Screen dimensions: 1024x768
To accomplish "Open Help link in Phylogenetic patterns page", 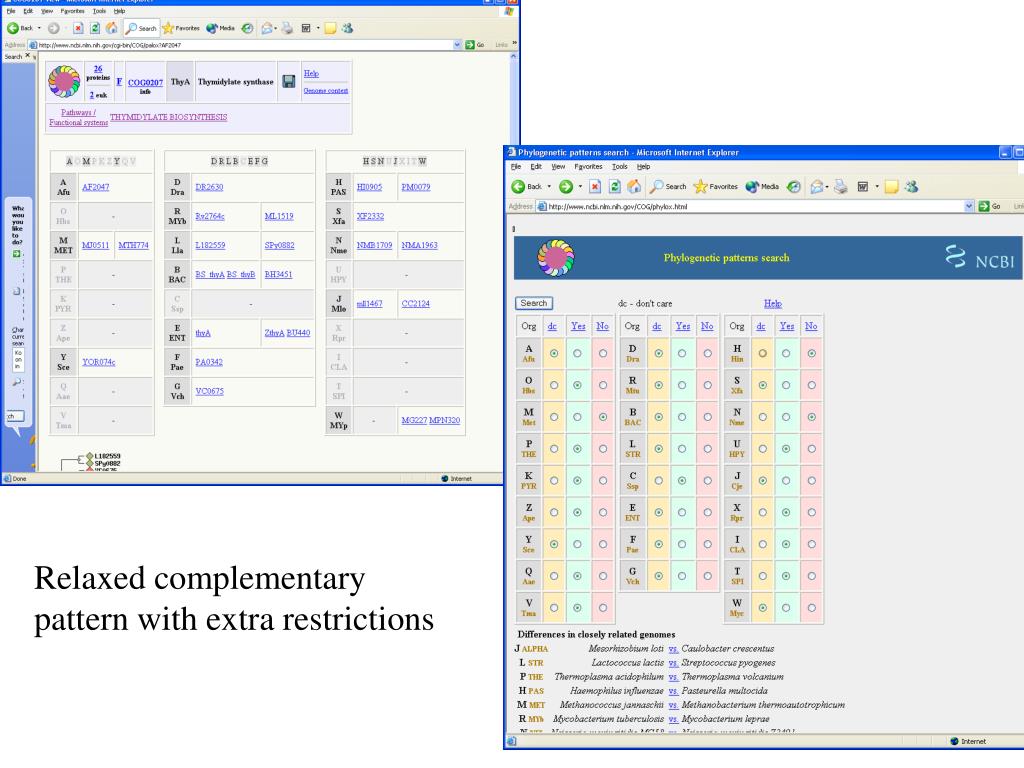I will pos(773,304).
